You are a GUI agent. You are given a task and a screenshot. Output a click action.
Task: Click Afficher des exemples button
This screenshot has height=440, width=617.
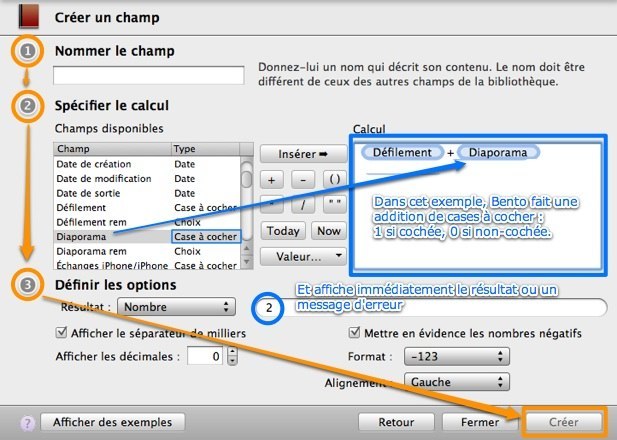(x=113, y=422)
